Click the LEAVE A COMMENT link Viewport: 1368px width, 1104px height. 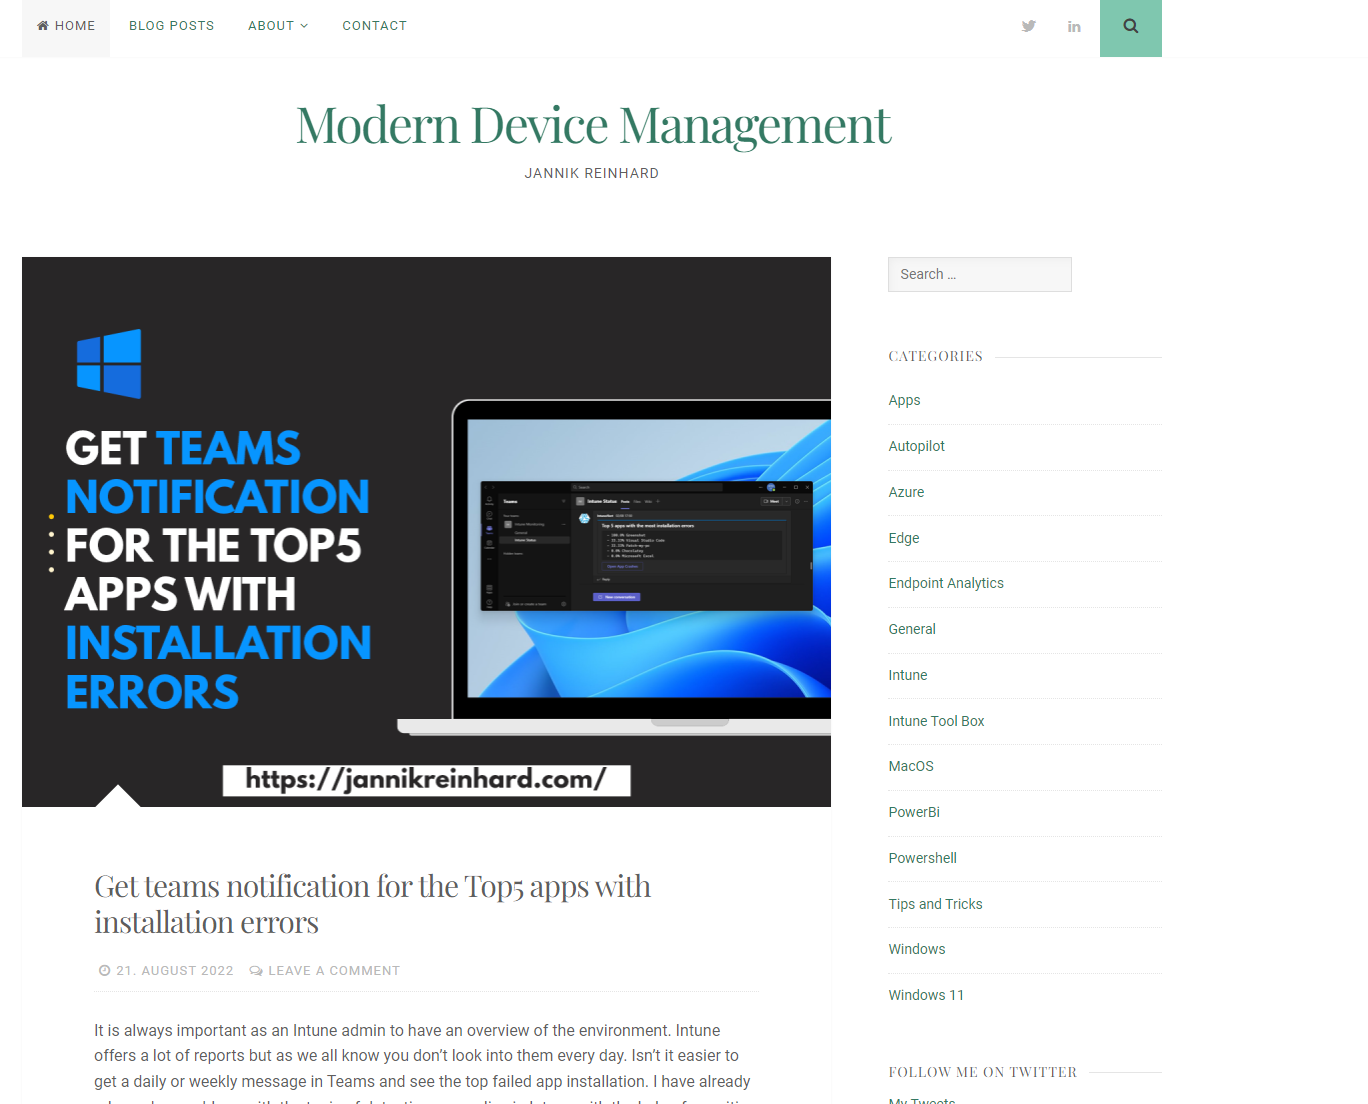334,970
